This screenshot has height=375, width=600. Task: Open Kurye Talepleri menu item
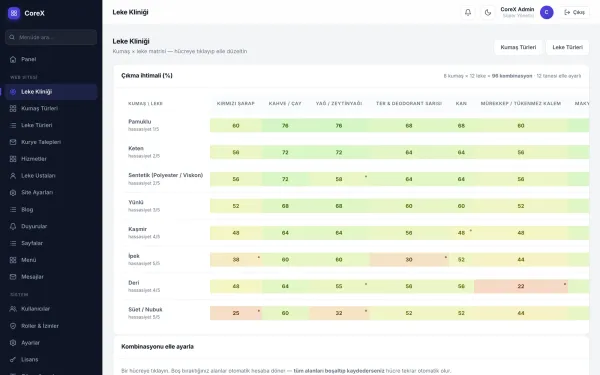51,142
